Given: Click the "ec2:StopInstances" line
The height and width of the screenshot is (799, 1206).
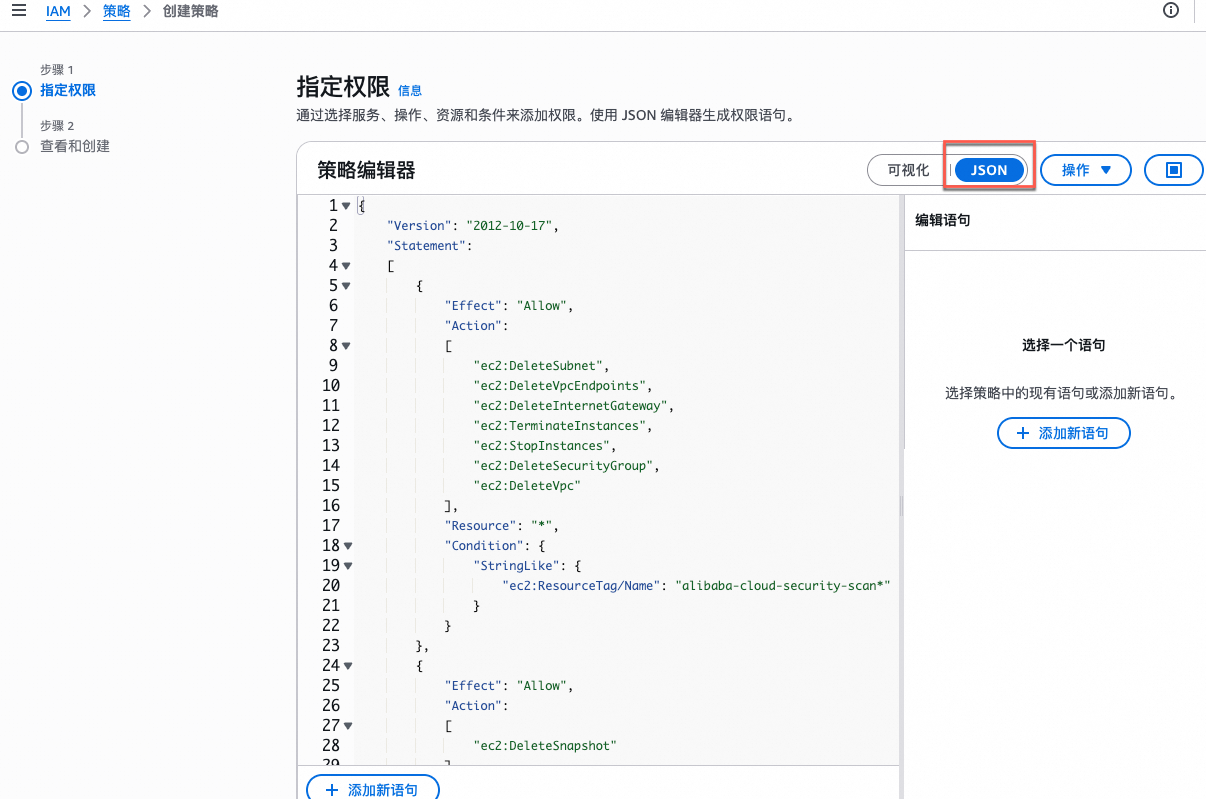Looking at the screenshot, I should (x=545, y=445).
